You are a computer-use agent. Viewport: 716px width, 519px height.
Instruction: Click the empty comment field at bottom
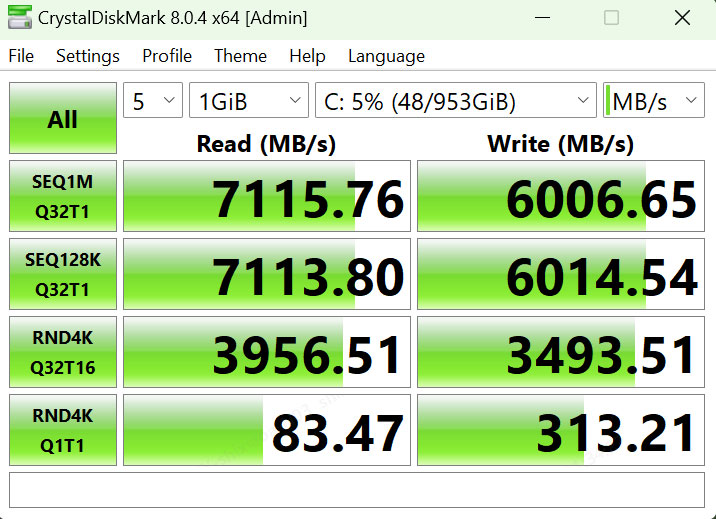[357, 489]
